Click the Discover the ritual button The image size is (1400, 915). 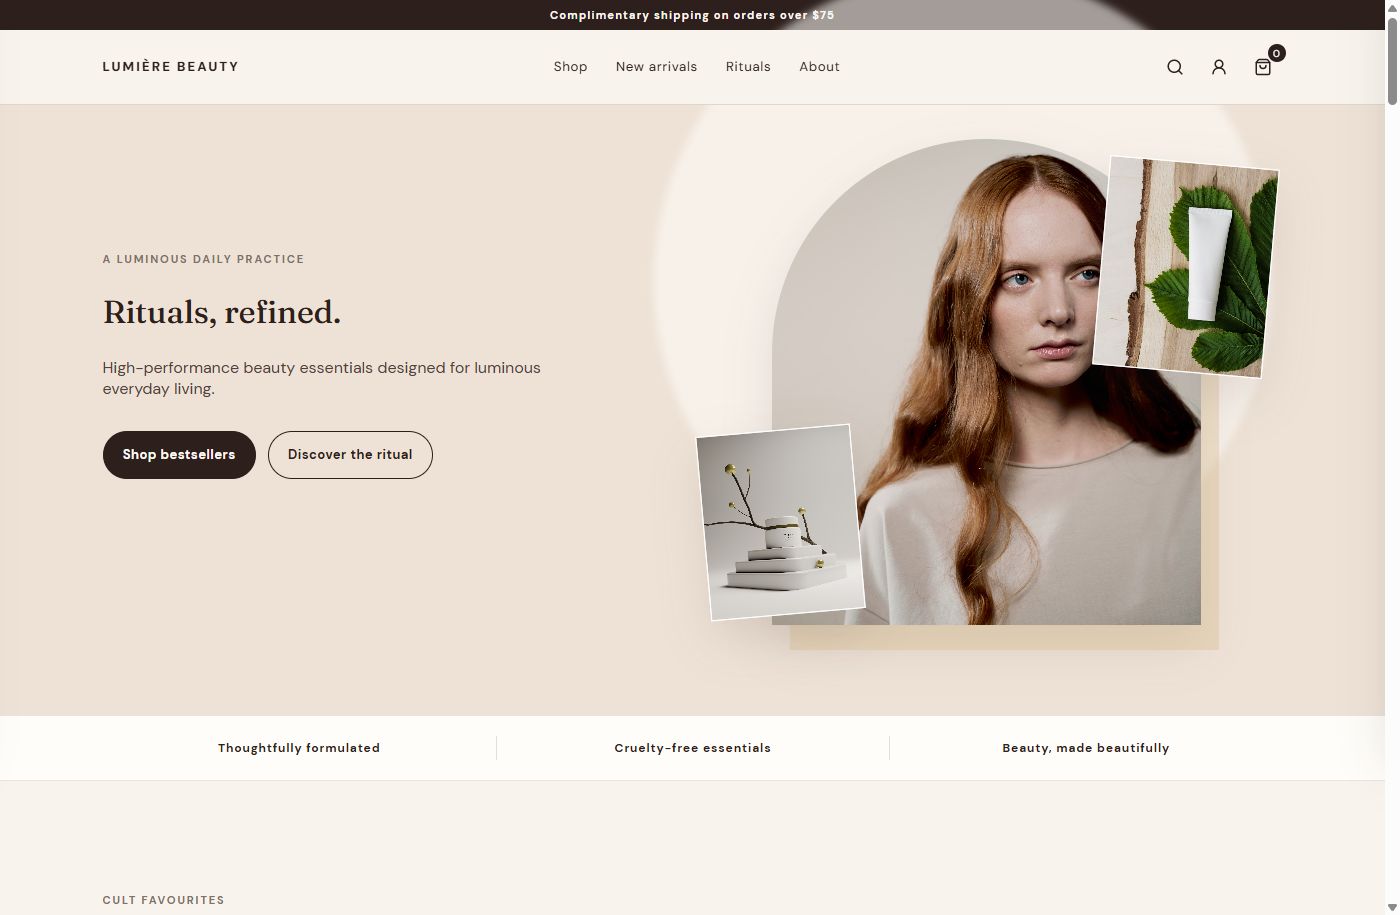pos(350,455)
